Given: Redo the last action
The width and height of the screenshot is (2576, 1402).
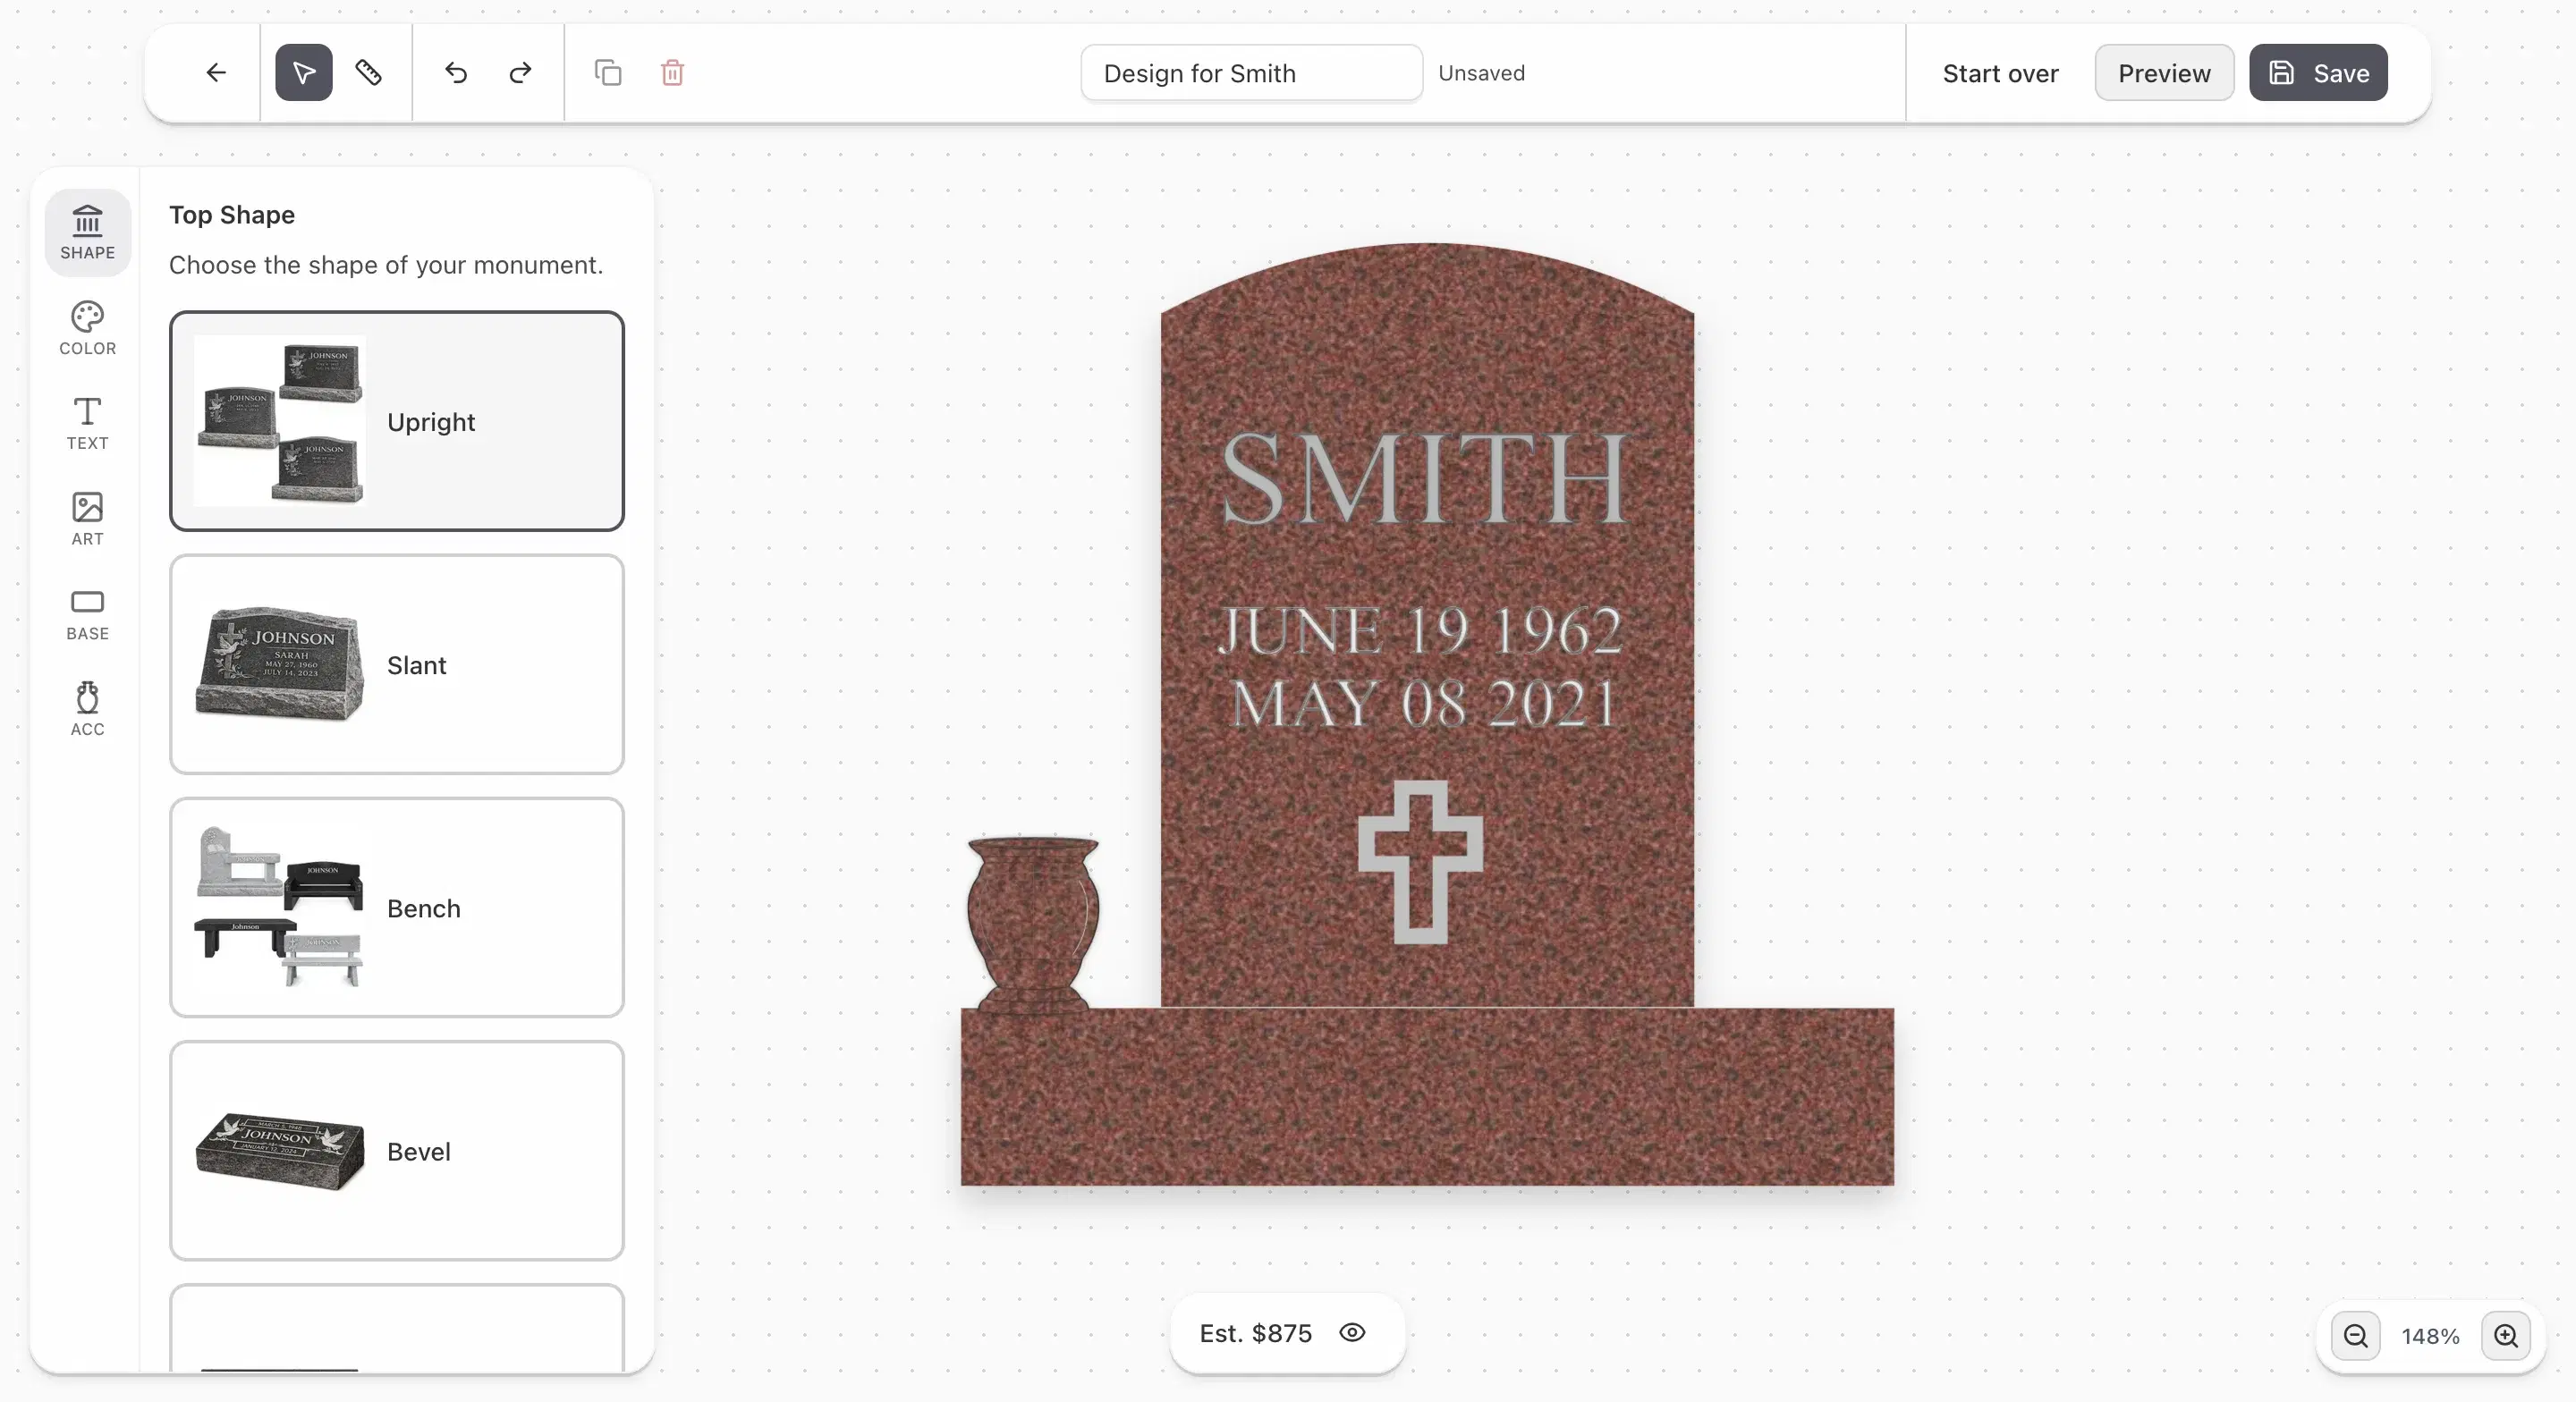Looking at the screenshot, I should point(519,72).
